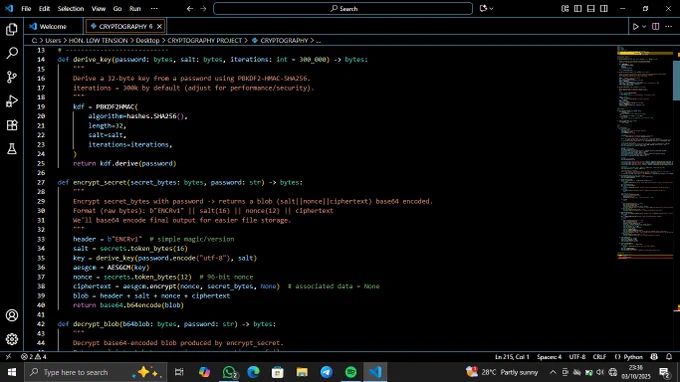
Task: Open Microsoft Store from the taskbar
Action: click(x=278, y=372)
